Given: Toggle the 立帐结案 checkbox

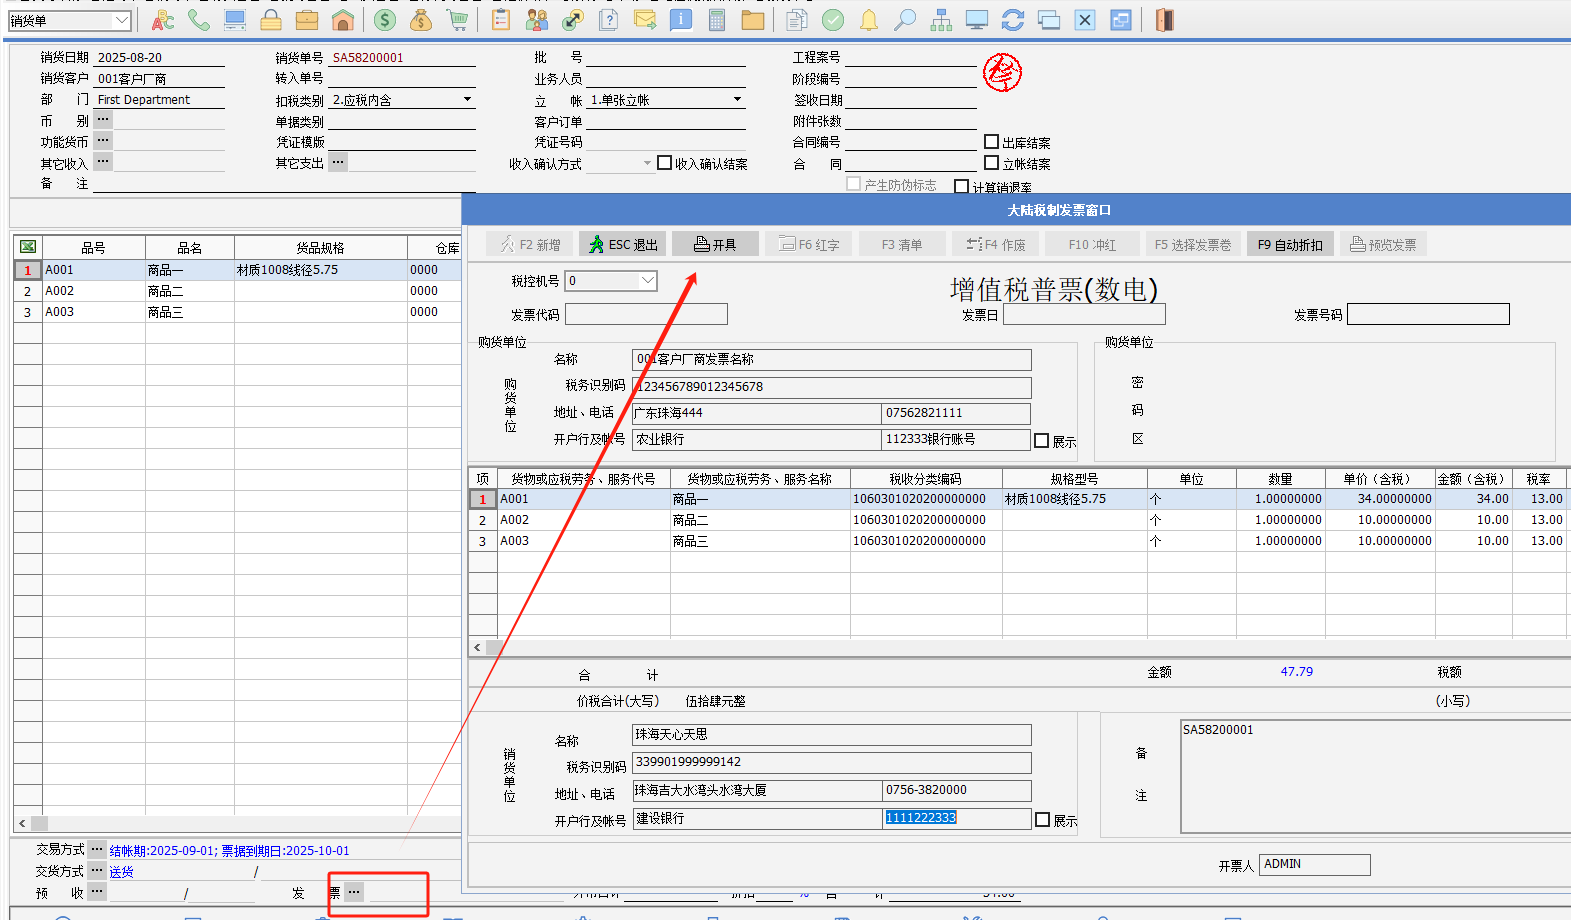Looking at the screenshot, I should coord(992,163).
